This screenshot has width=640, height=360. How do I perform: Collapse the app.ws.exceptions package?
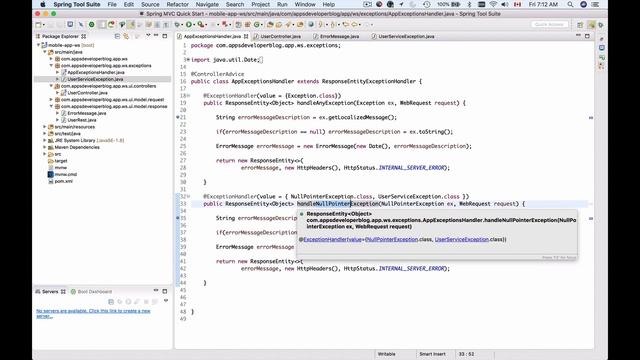[51, 66]
